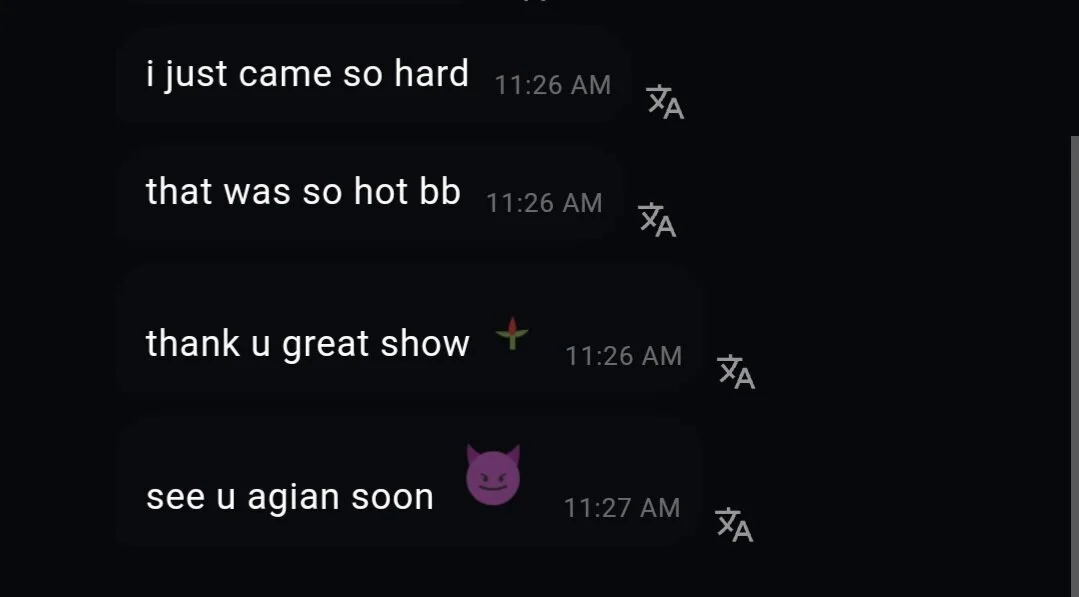
Task: Click the chat's vertical scrollbar thumb
Action: coord(1074,367)
